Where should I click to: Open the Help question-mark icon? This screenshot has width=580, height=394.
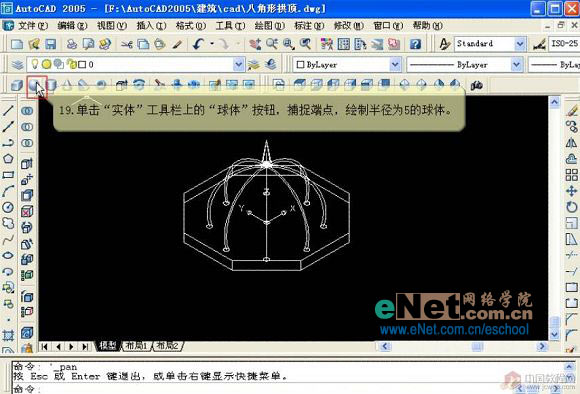click(415, 44)
